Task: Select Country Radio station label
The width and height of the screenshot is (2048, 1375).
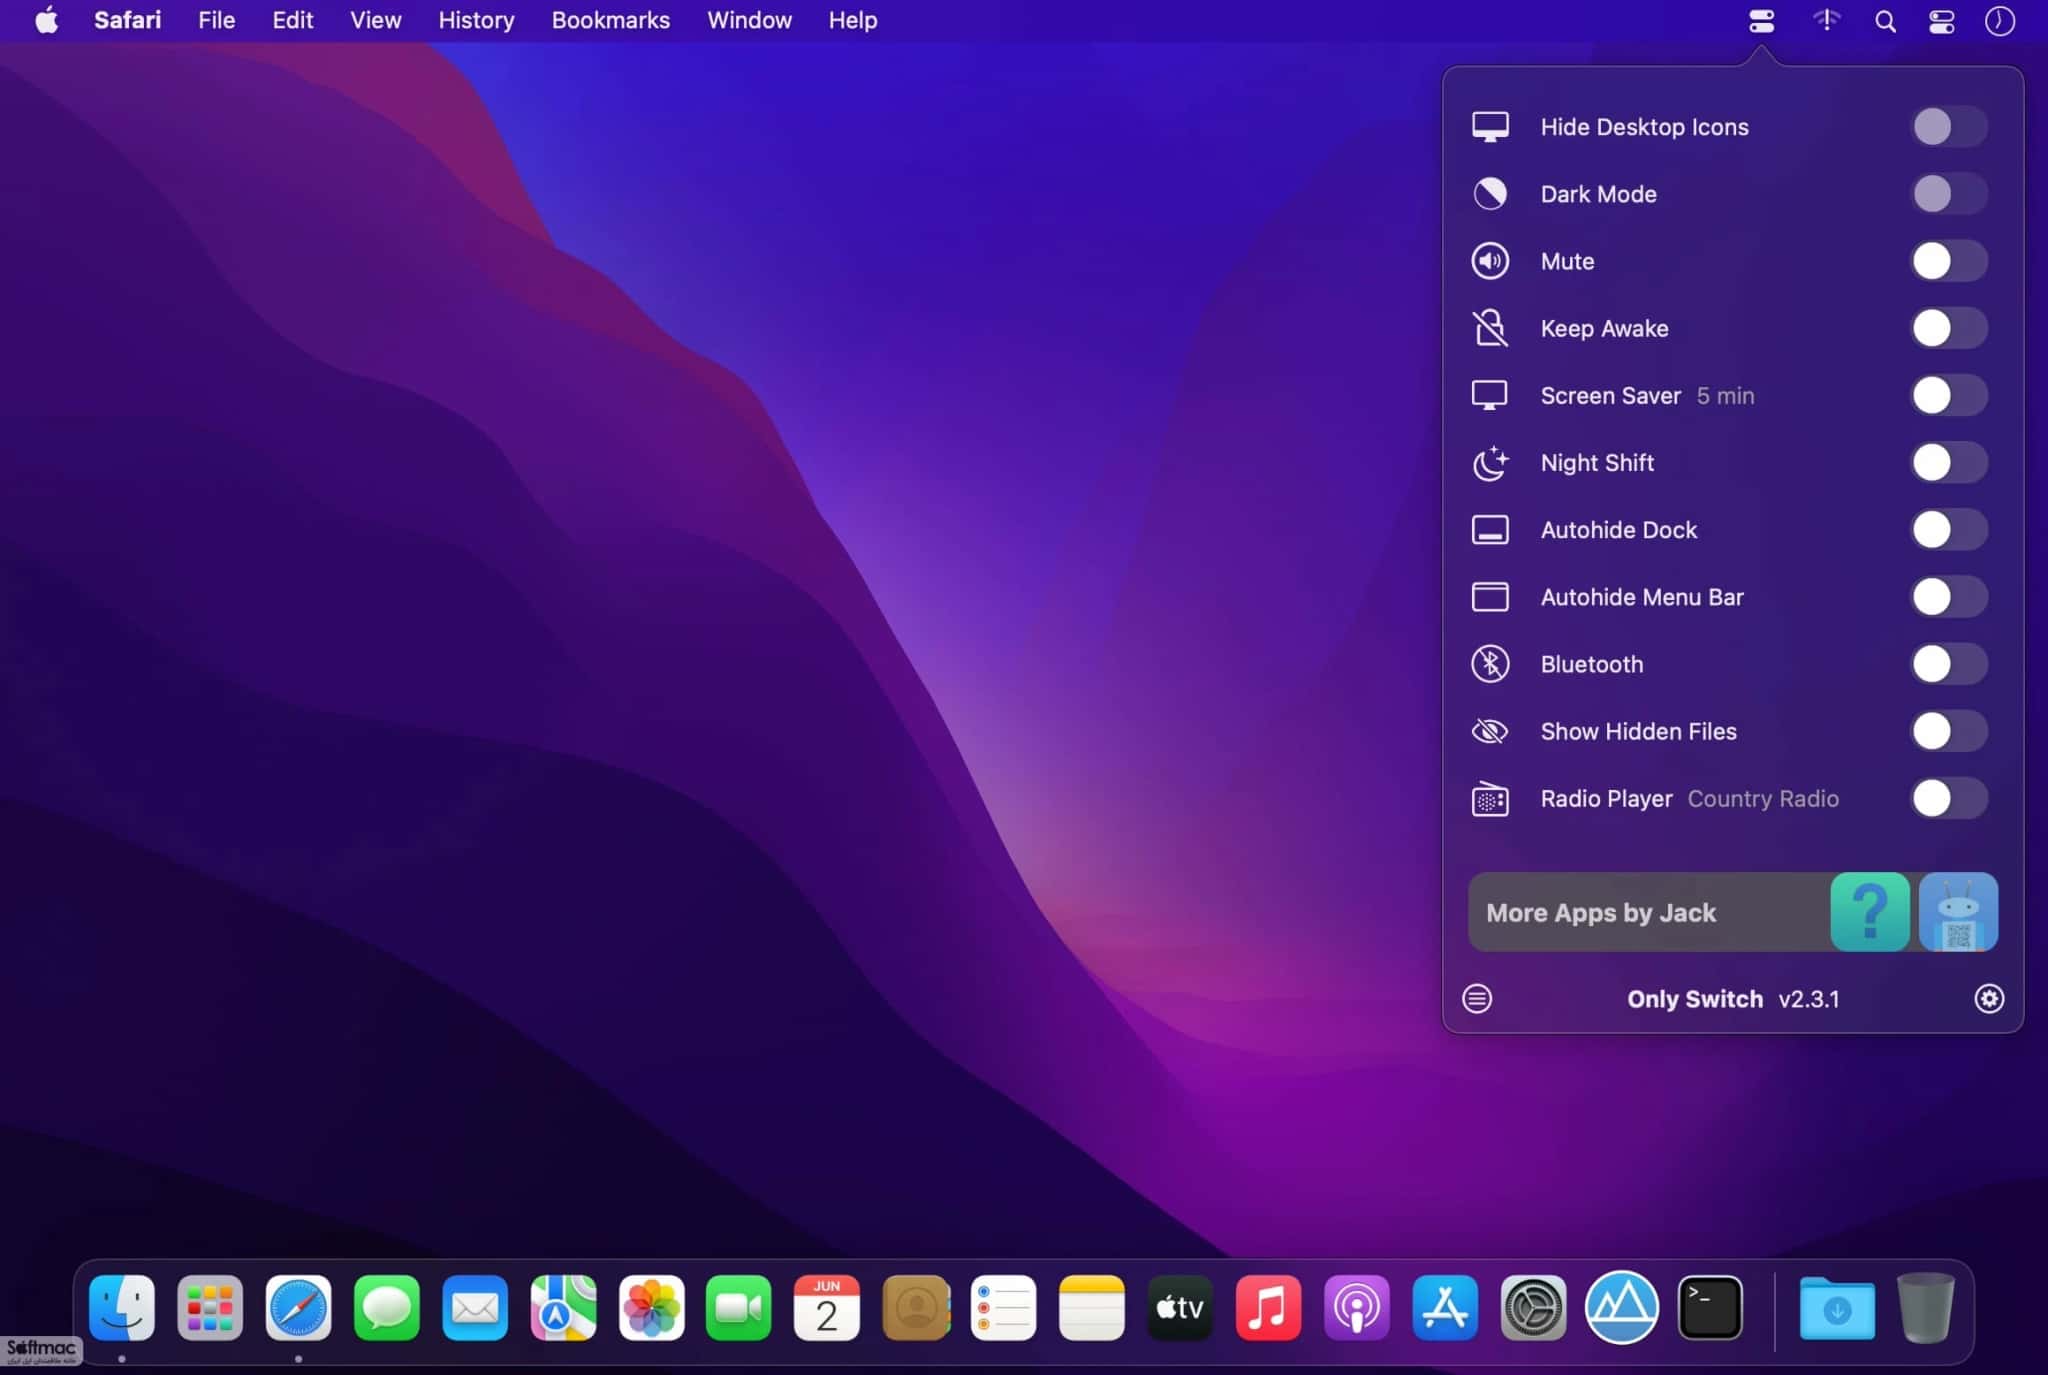Action: pyautogui.click(x=1763, y=799)
